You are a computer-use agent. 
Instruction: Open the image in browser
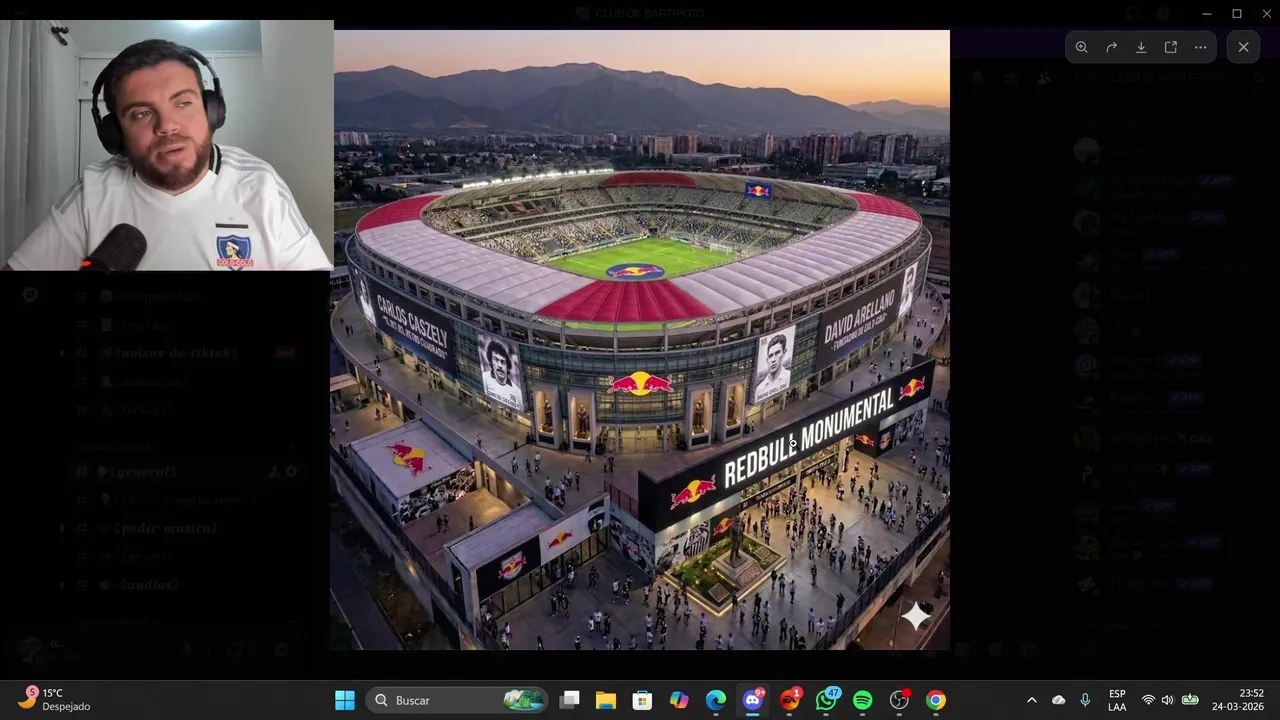1171,47
